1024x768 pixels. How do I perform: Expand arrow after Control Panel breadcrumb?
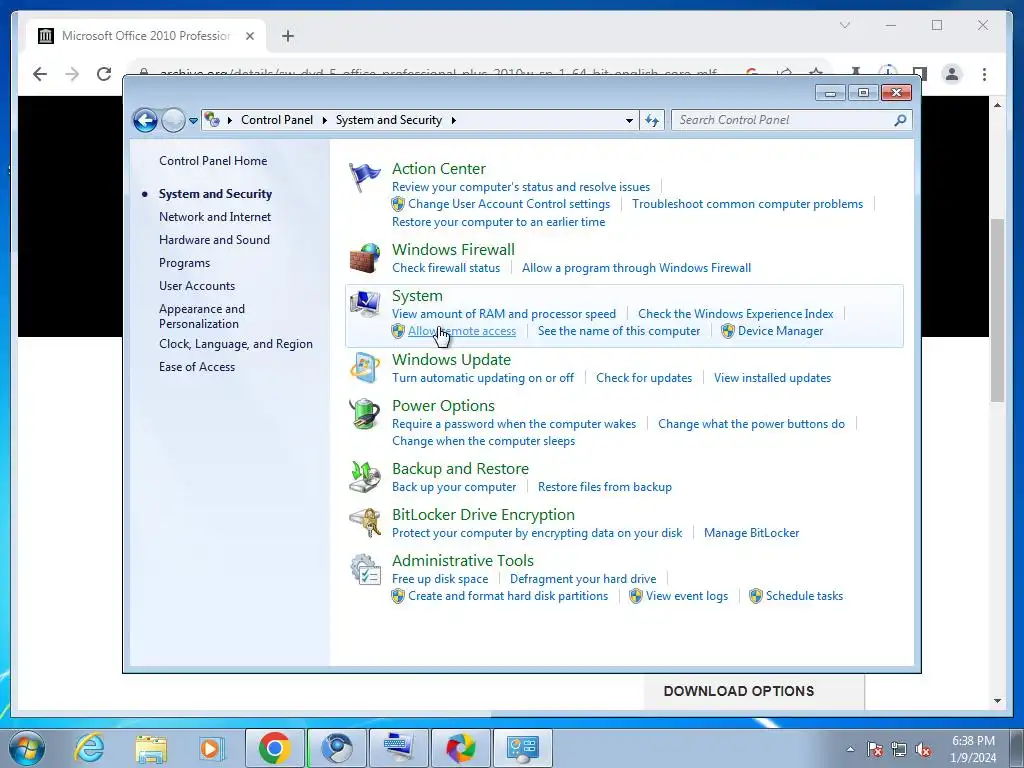pos(325,120)
